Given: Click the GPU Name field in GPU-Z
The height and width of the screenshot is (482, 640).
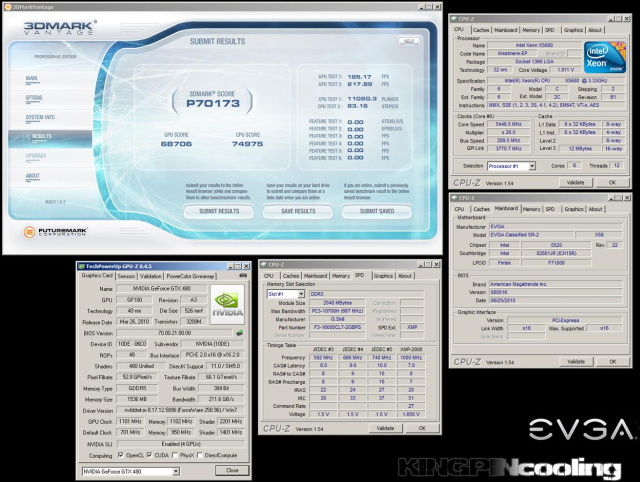Looking at the screenshot, I should [162, 289].
